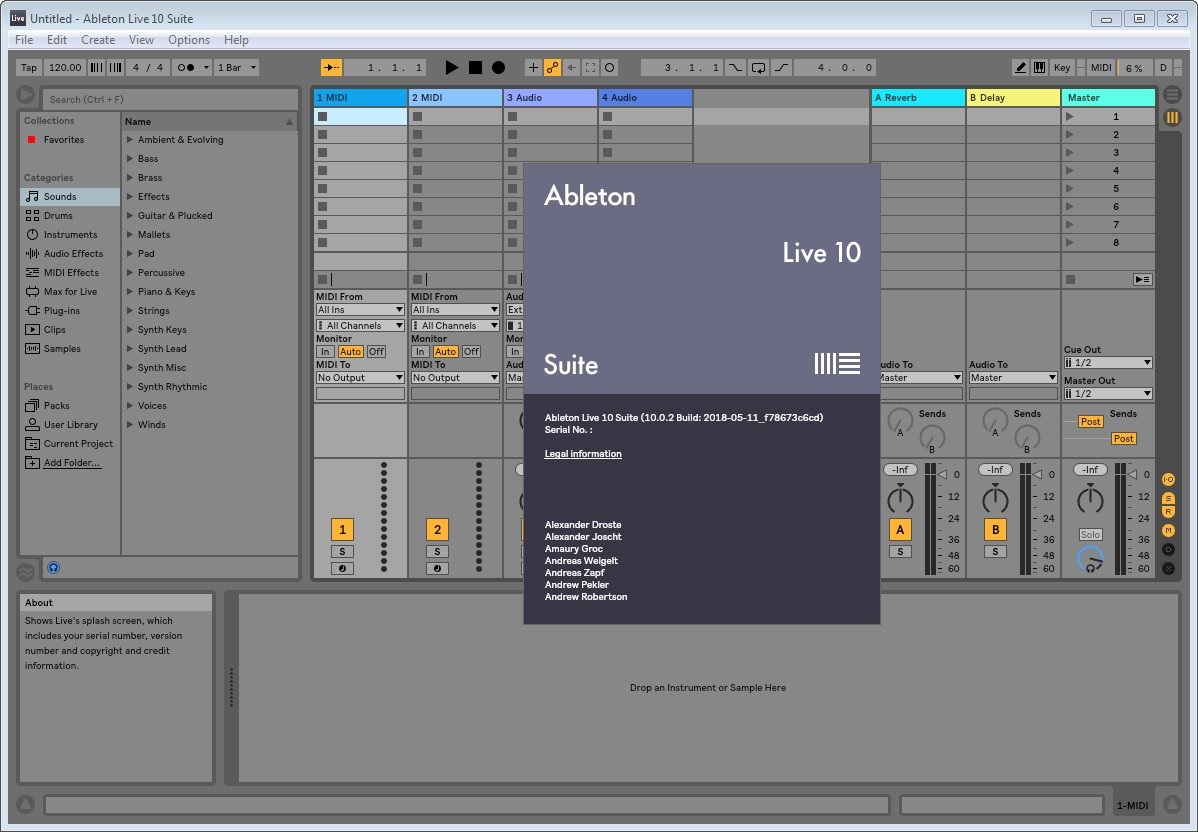Open track 2 MIDI To No Output dropdown
The height and width of the screenshot is (832, 1198).
(455, 377)
